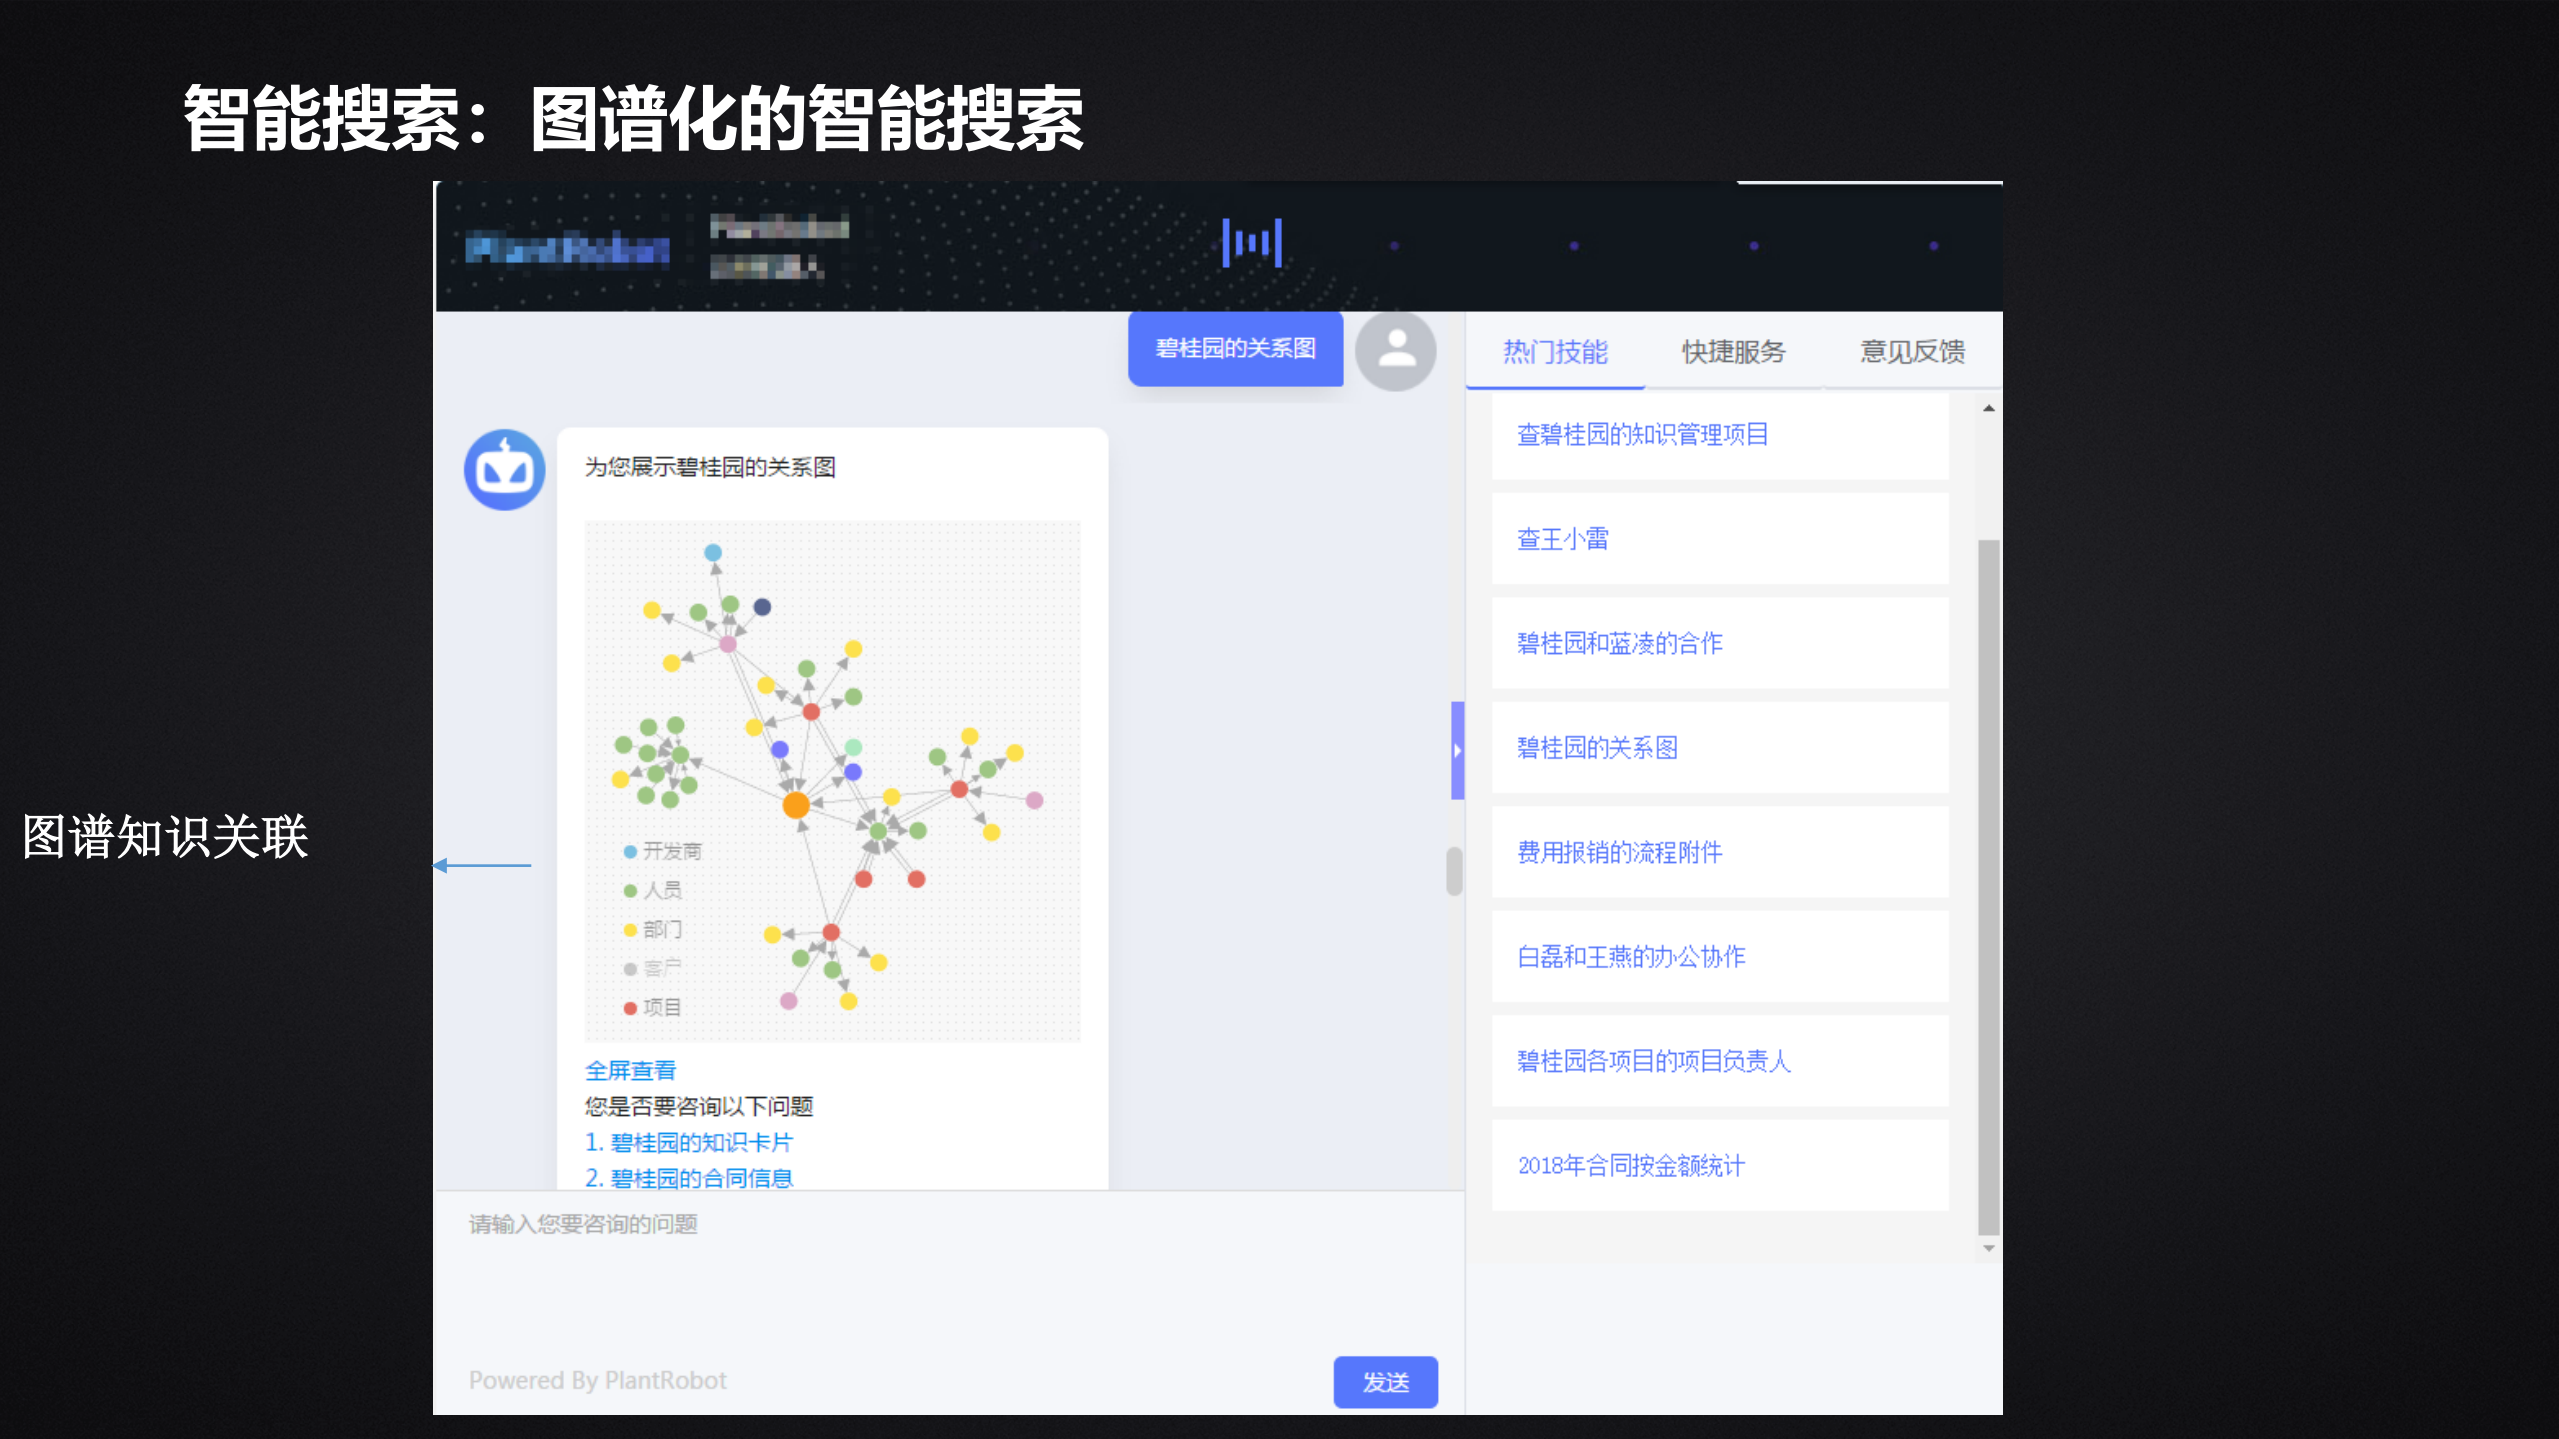Click the 发送 send button
The width and height of the screenshot is (2559, 1439).
[1386, 1382]
